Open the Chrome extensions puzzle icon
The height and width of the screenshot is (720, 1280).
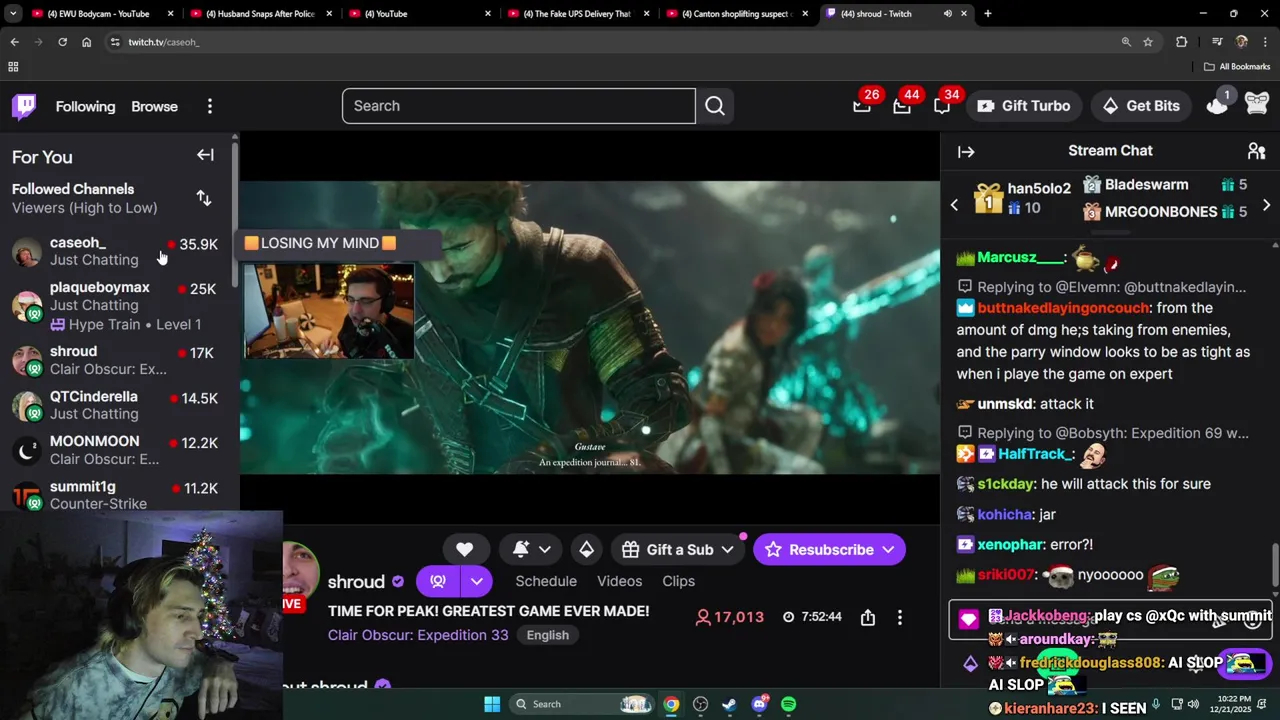click(x=1182, y=42)
